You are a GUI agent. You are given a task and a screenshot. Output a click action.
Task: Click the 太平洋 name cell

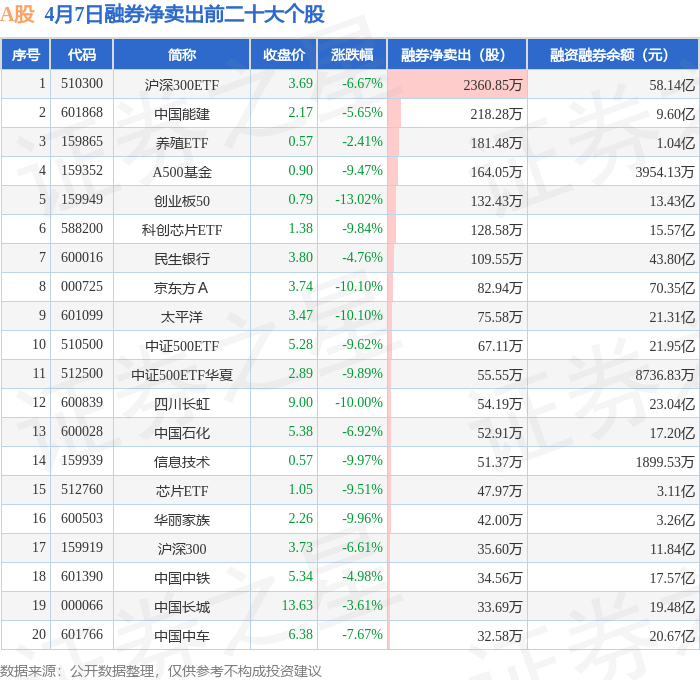click(182, 317)
